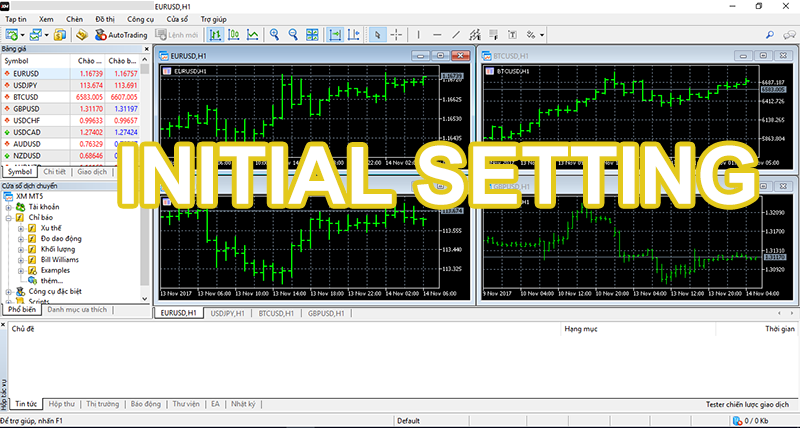This screenshot has width=800, height=428.
Task: Open the Trợ giúp menu
Action: 213,19
